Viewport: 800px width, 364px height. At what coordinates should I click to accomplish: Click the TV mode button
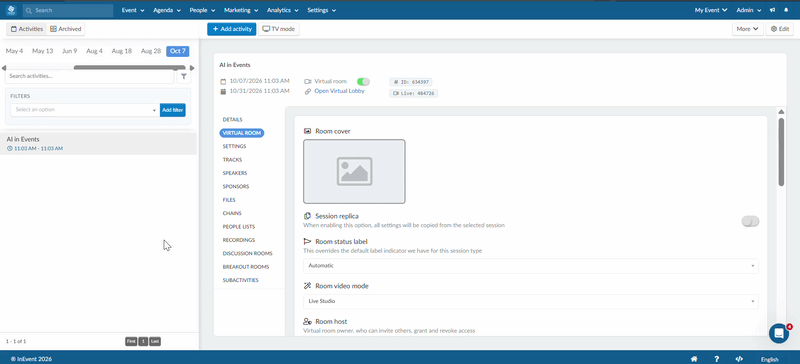[279, 29]
